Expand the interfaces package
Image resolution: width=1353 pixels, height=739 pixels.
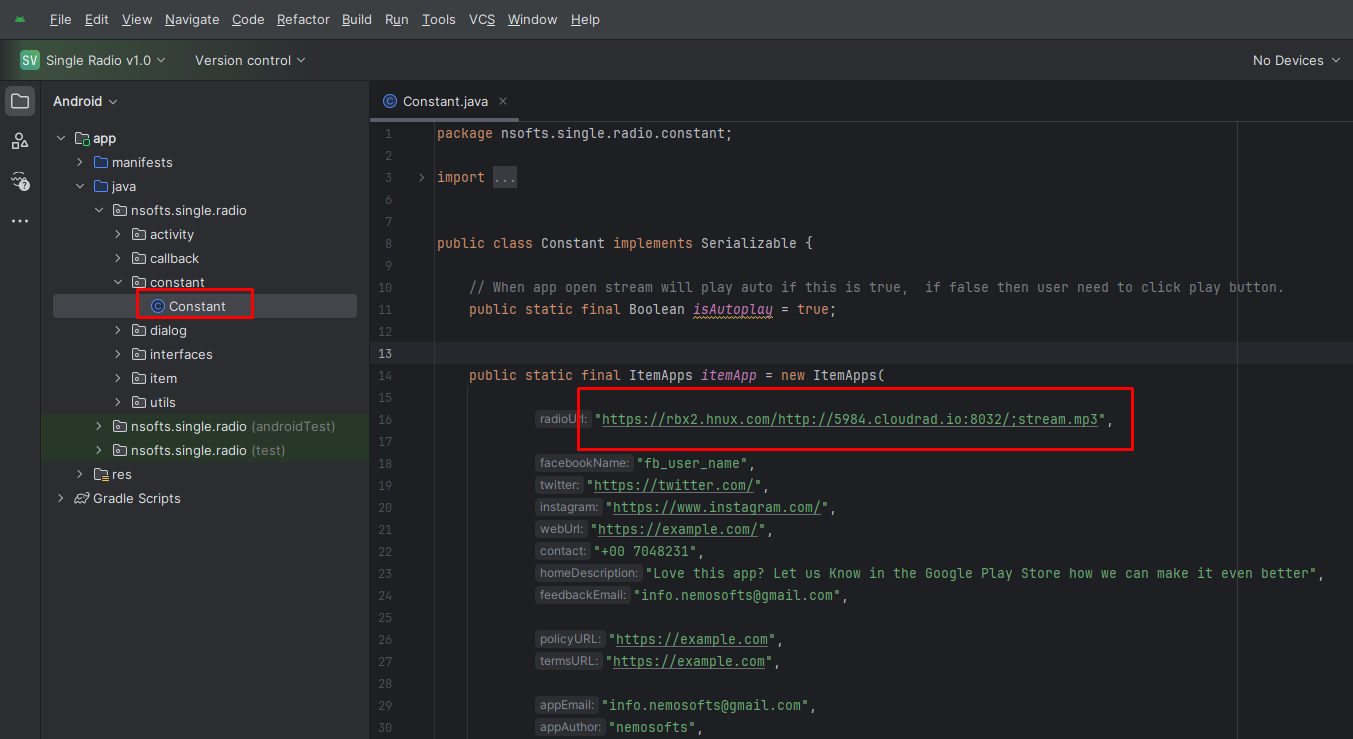[x=118, y=354]
